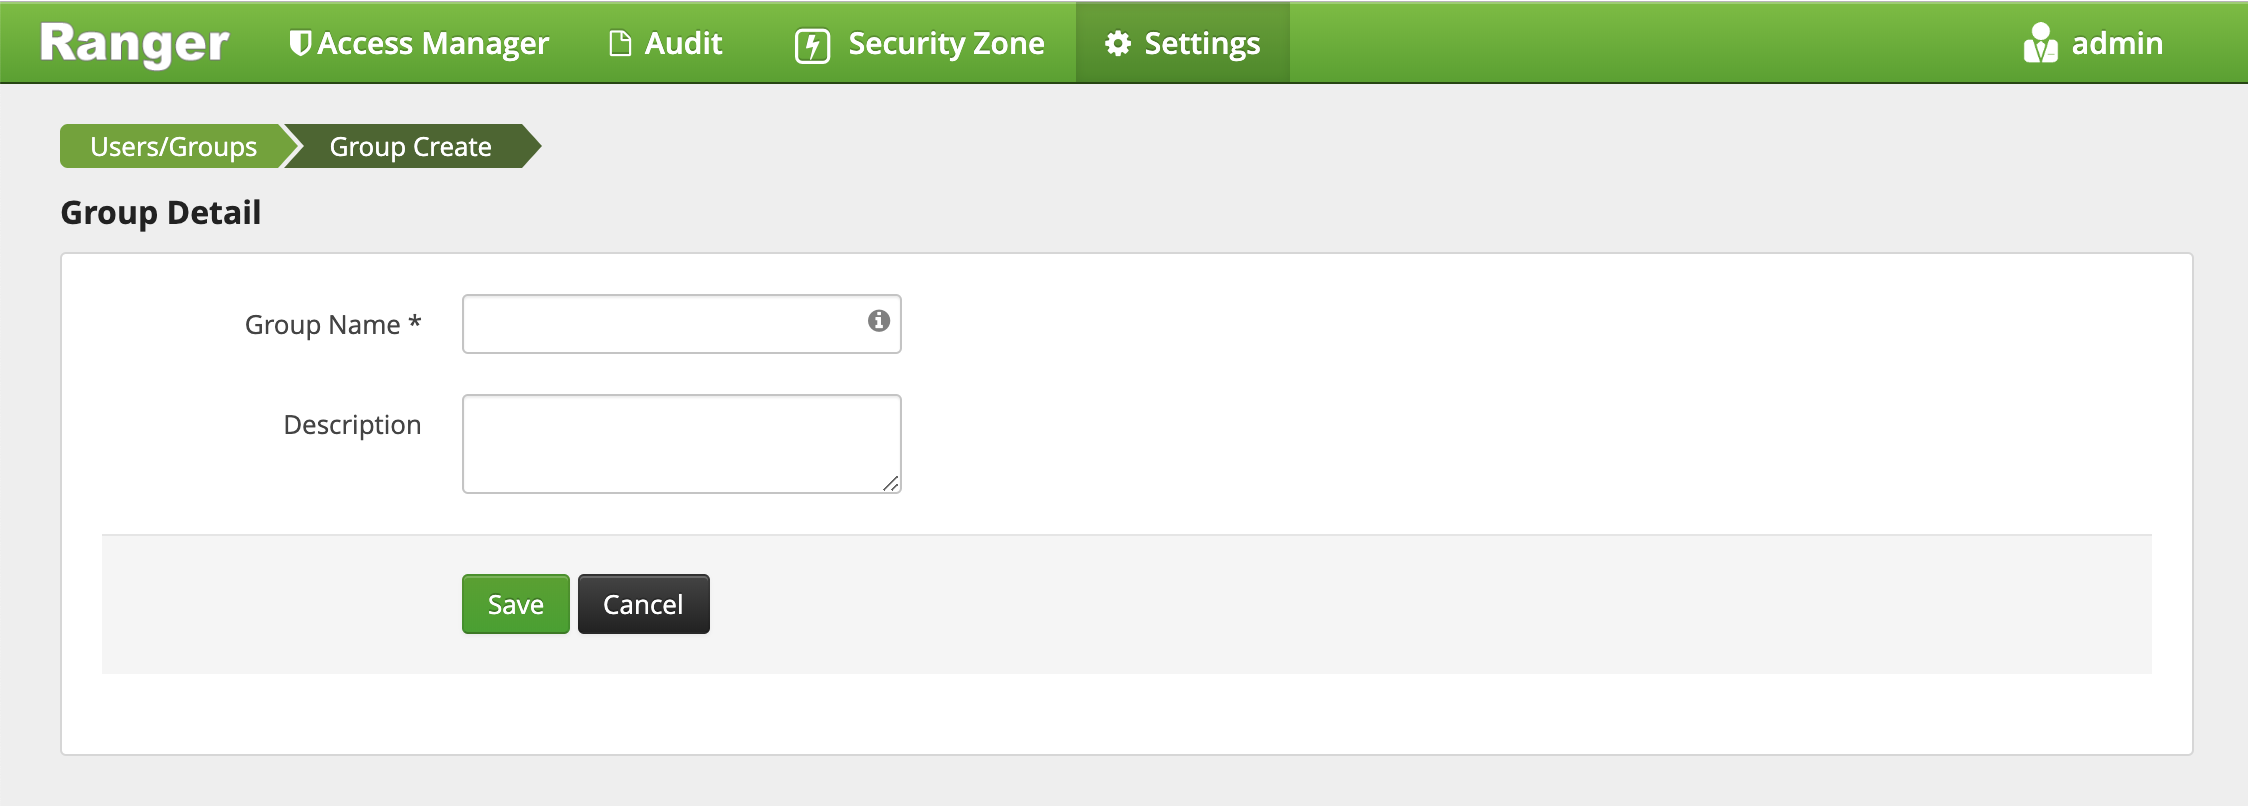Image resolution: width=2248 pixels, height=806 pixels.
Task: Open the Security Zone text label
Action: coord(946,44)
